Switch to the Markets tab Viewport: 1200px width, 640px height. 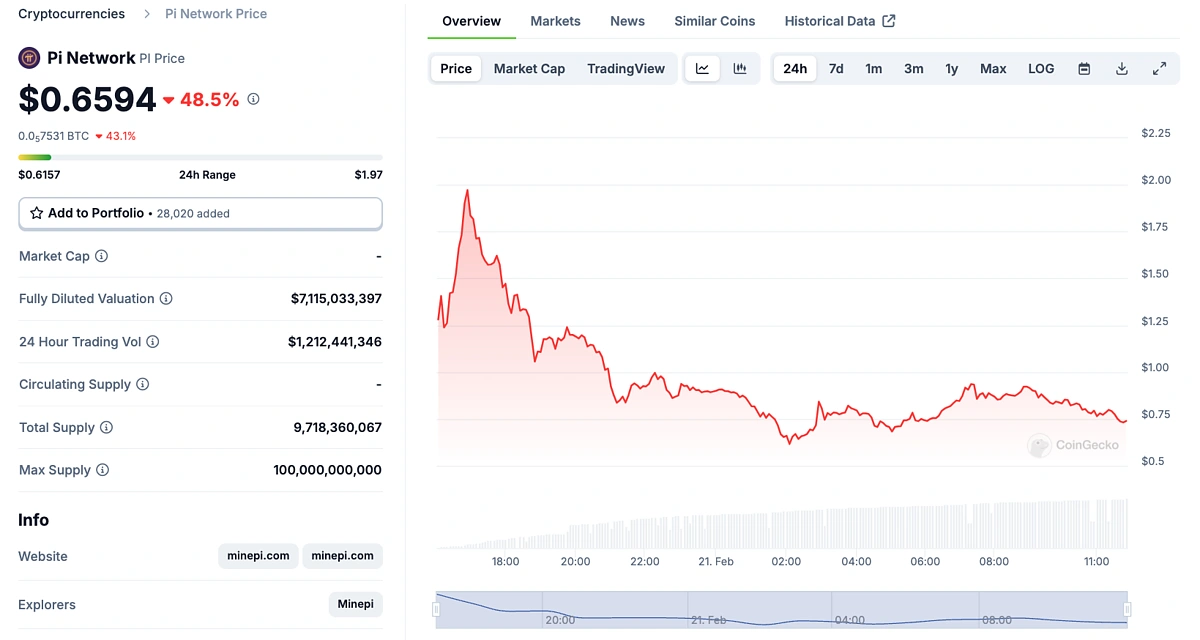555,21
